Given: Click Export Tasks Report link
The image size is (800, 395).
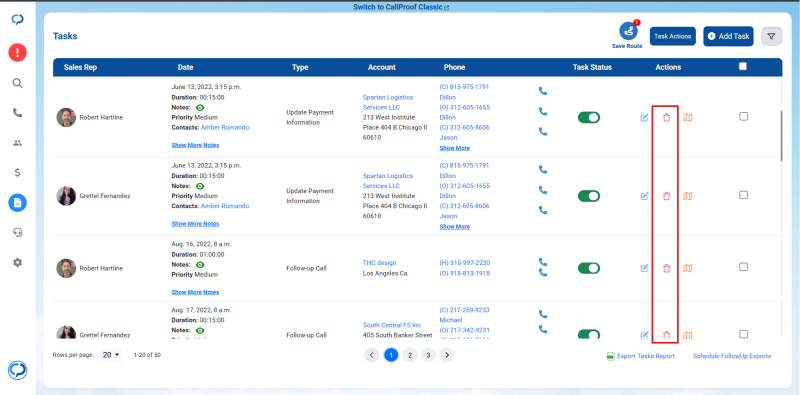Looking at the screenshot, I should tap(640, 356).
